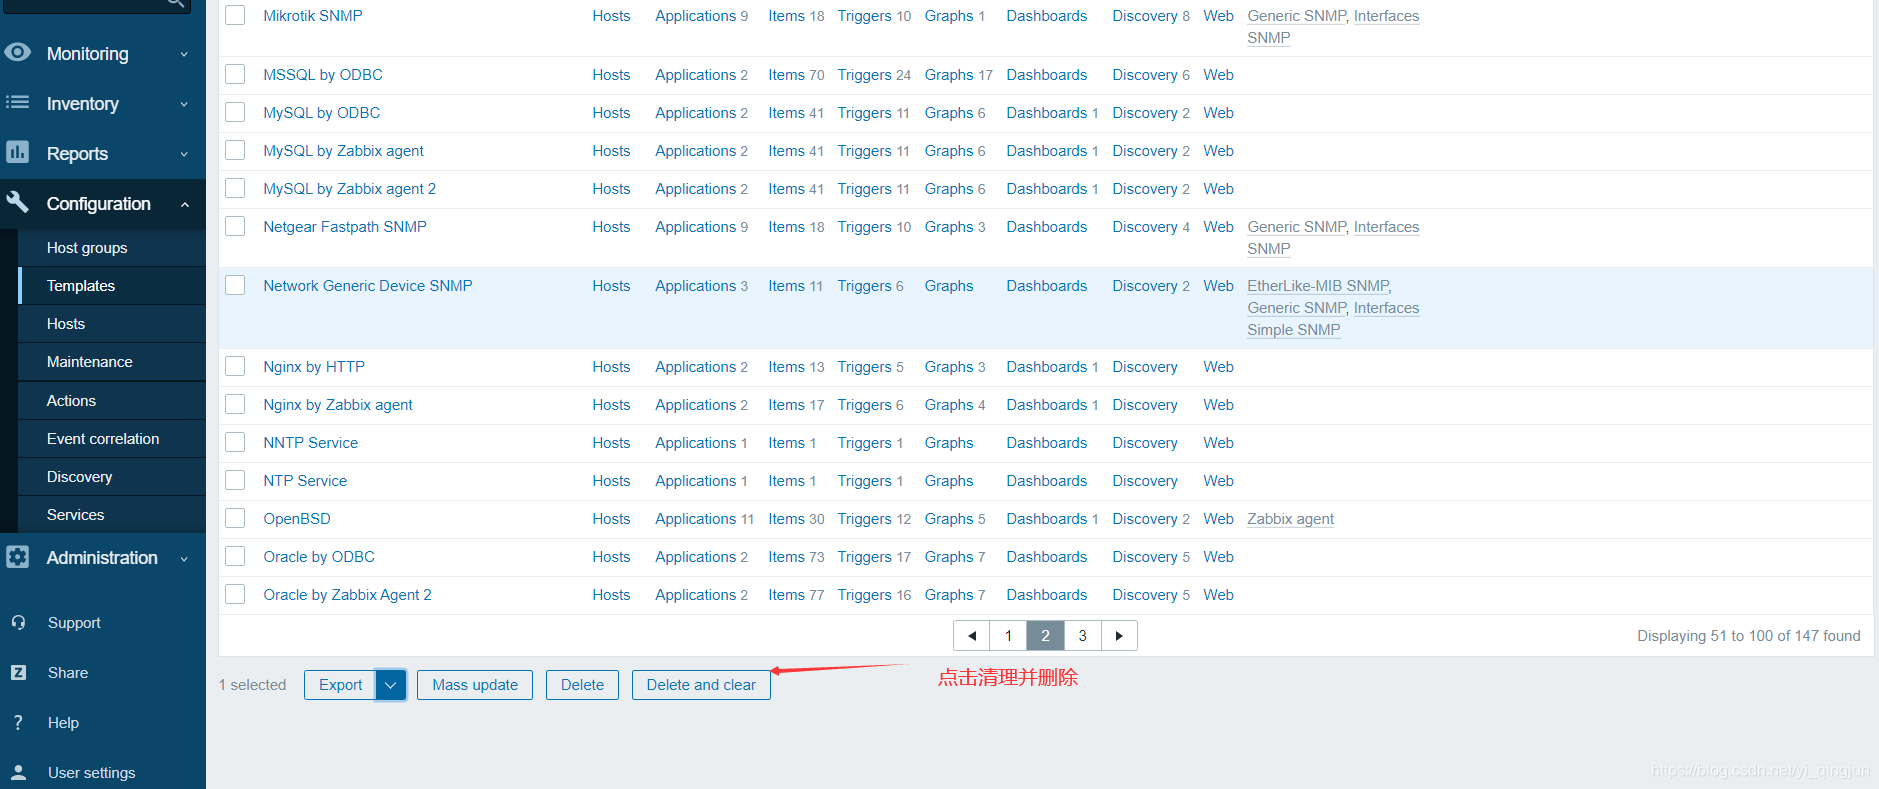Expand the Inventory menu chevron
Image resolution: width=1879 pixels, height=789 pixels.
pos(184,104)
